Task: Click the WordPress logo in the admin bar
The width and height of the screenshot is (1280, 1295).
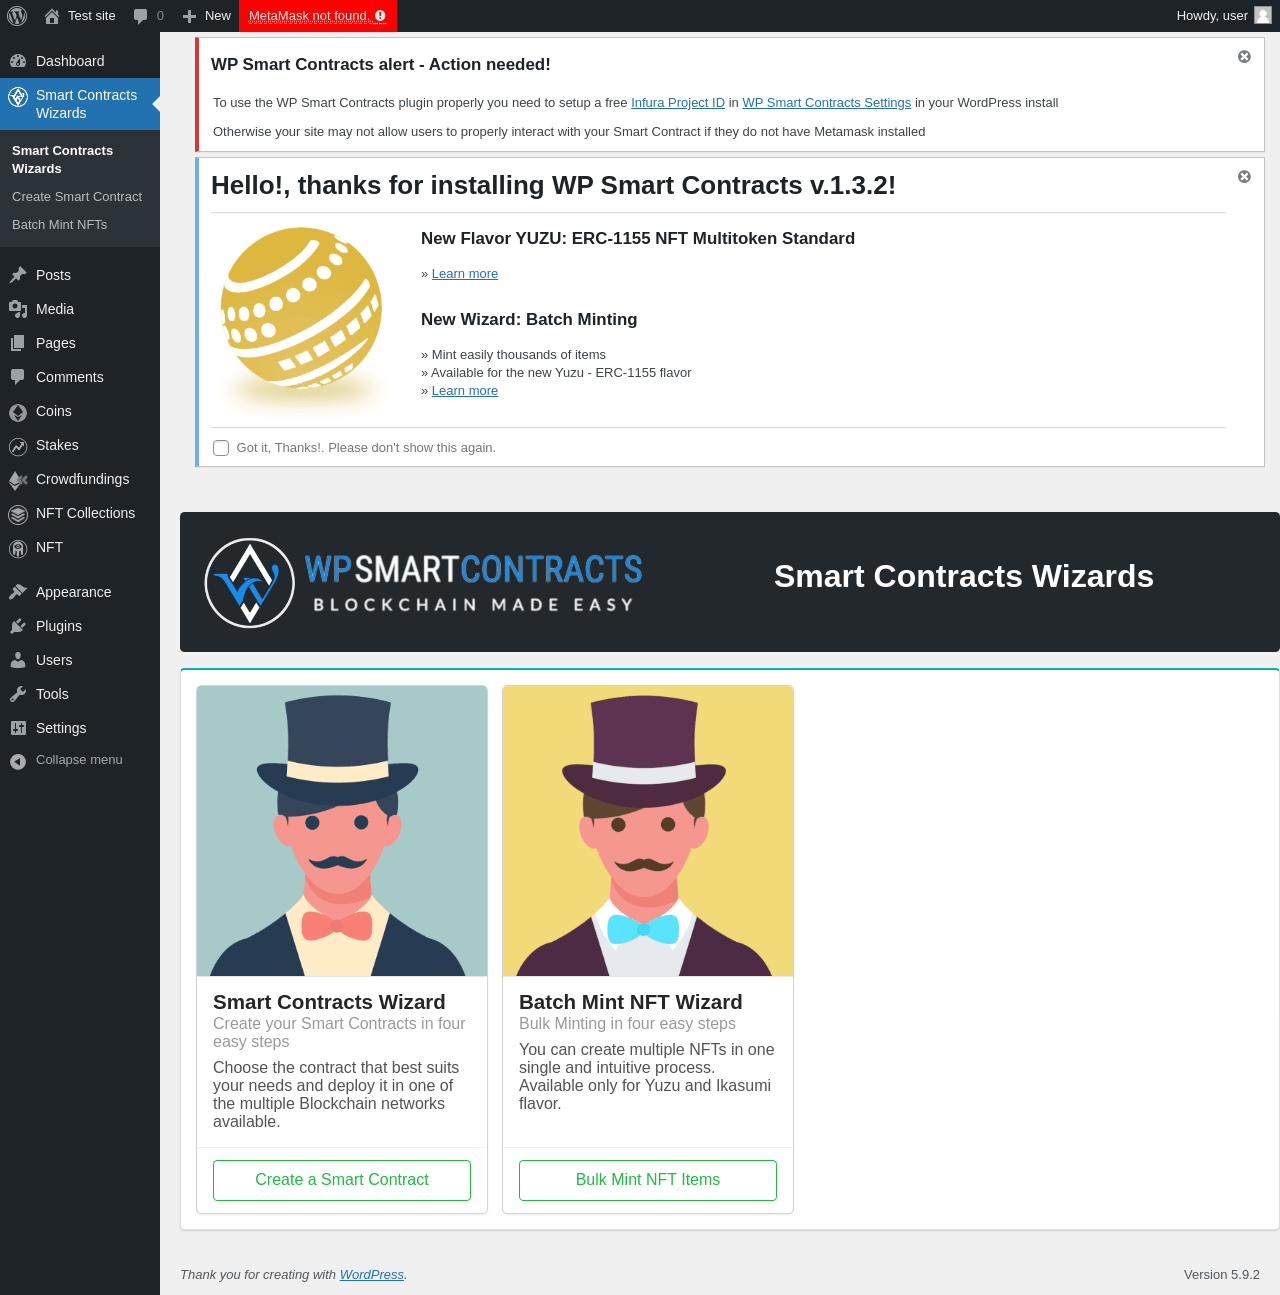Action: (x=17, y=16)
